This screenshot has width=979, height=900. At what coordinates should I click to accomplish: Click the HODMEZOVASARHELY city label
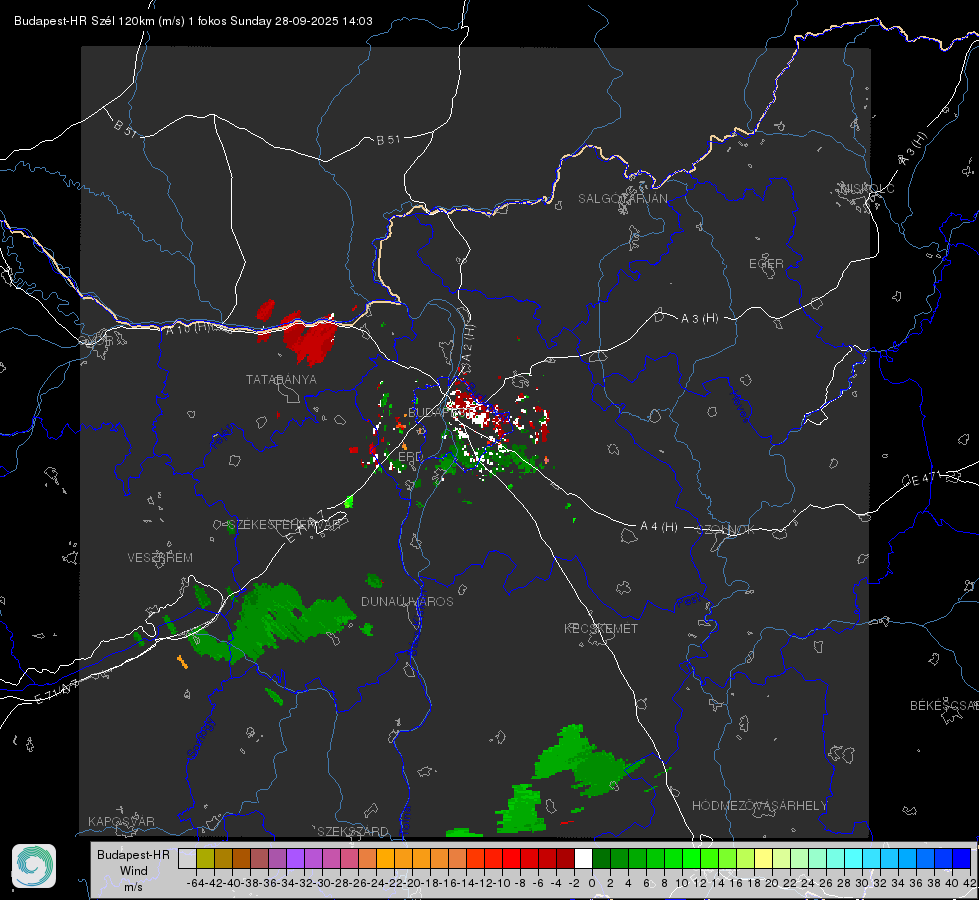point(759,806)
